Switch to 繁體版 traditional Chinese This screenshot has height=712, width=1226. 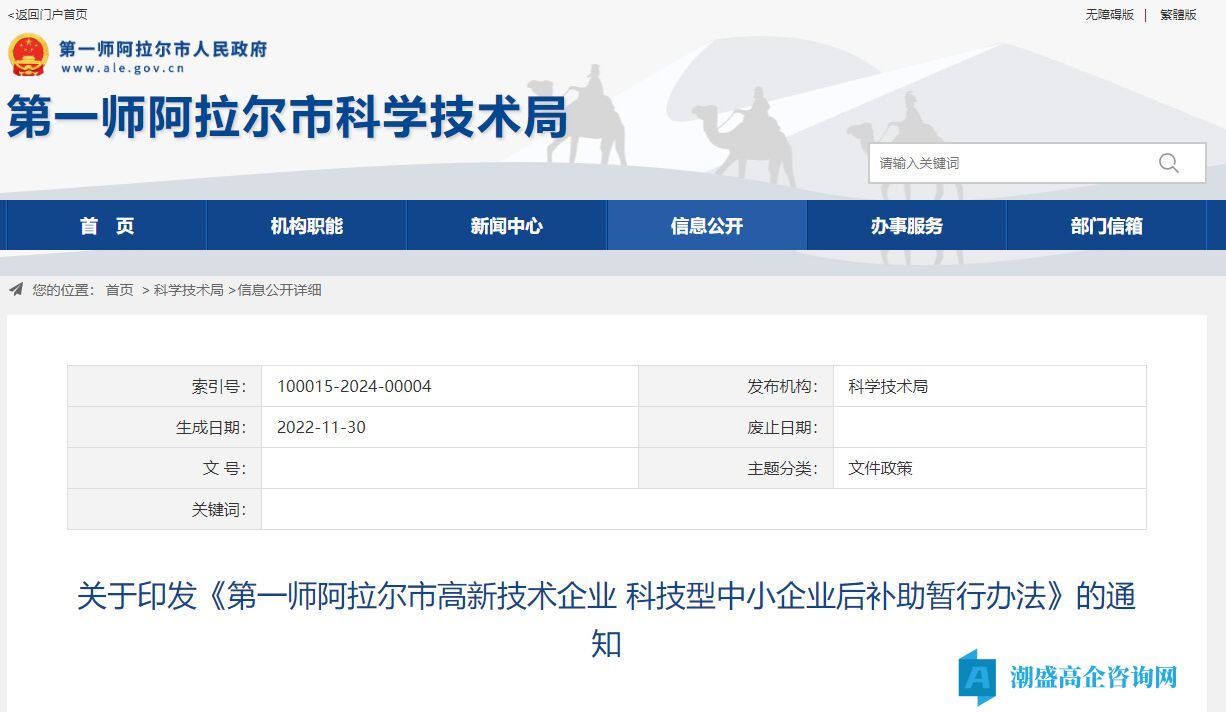click(x=1178, y=14)
